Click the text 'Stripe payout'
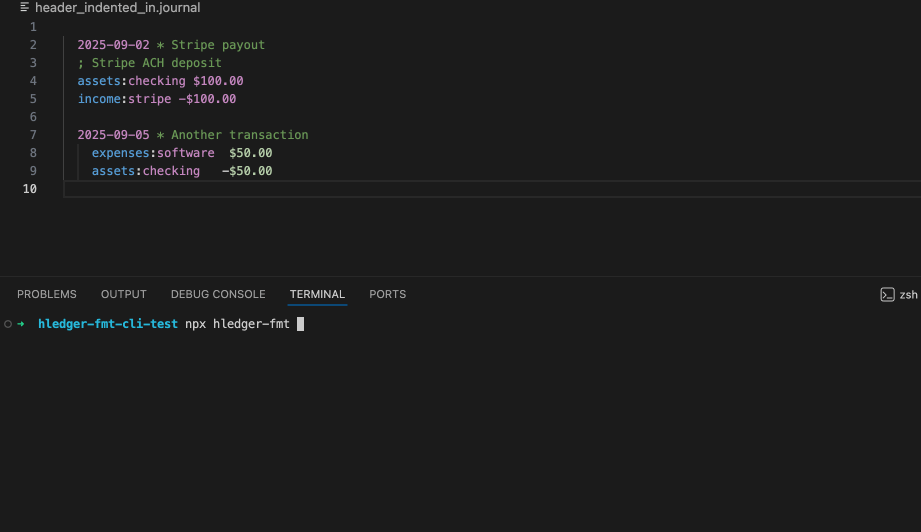 click(x=218, y=45)
